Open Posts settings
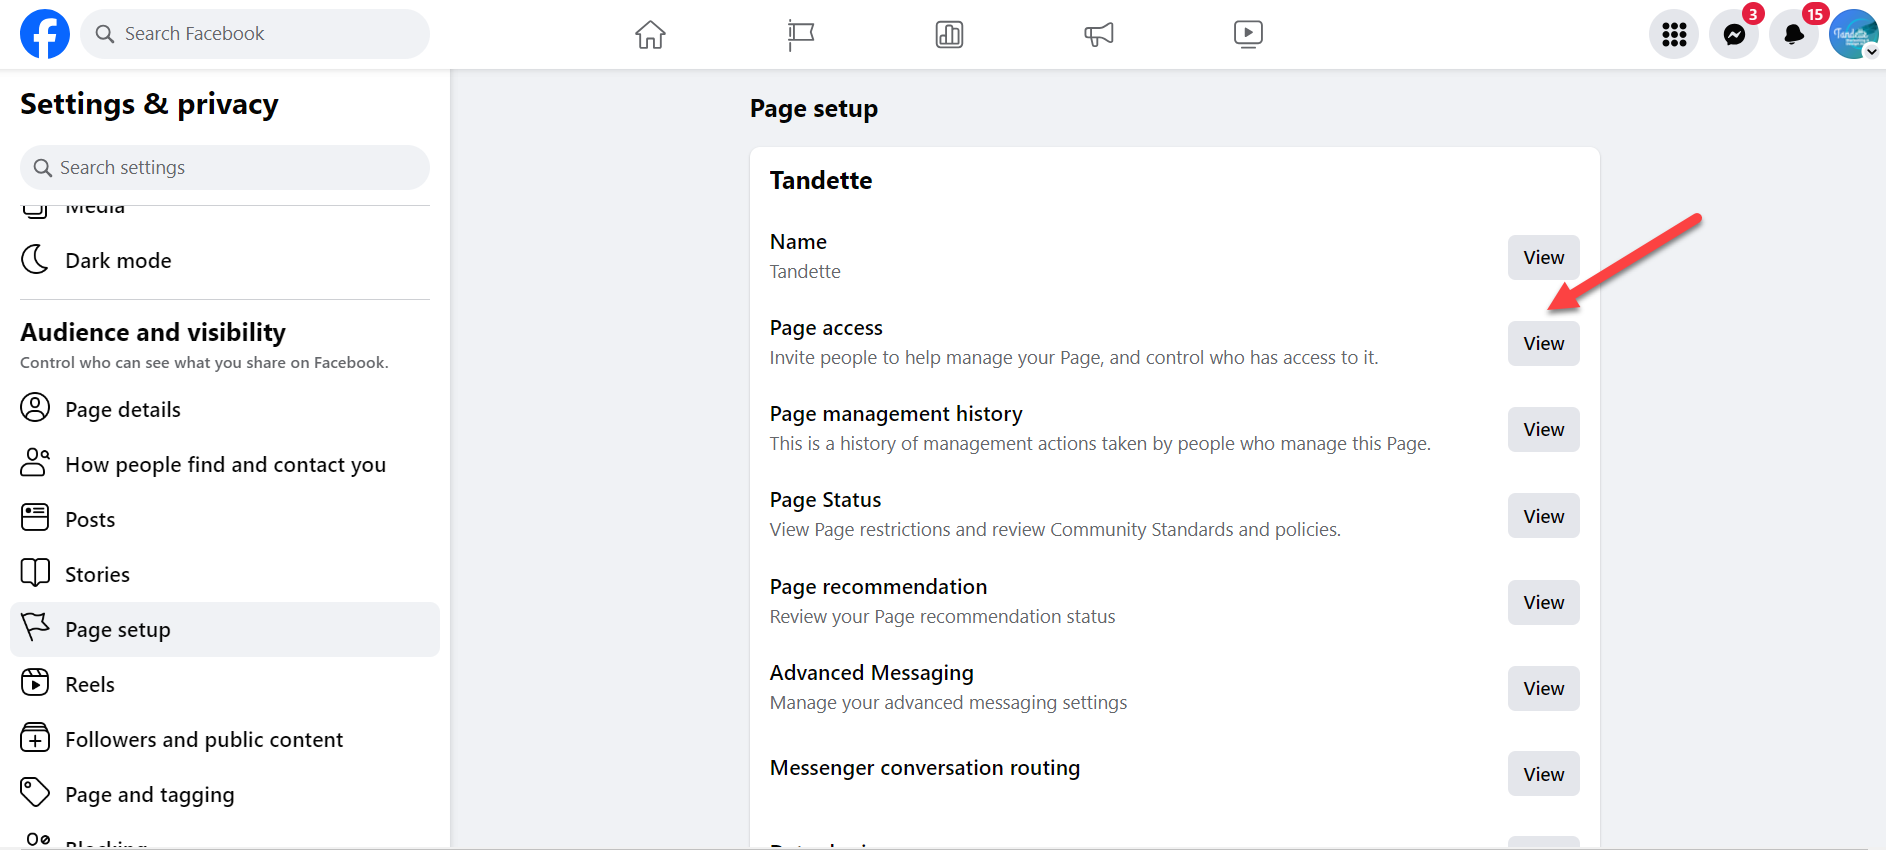1886x850 pixels. (225, 519)
